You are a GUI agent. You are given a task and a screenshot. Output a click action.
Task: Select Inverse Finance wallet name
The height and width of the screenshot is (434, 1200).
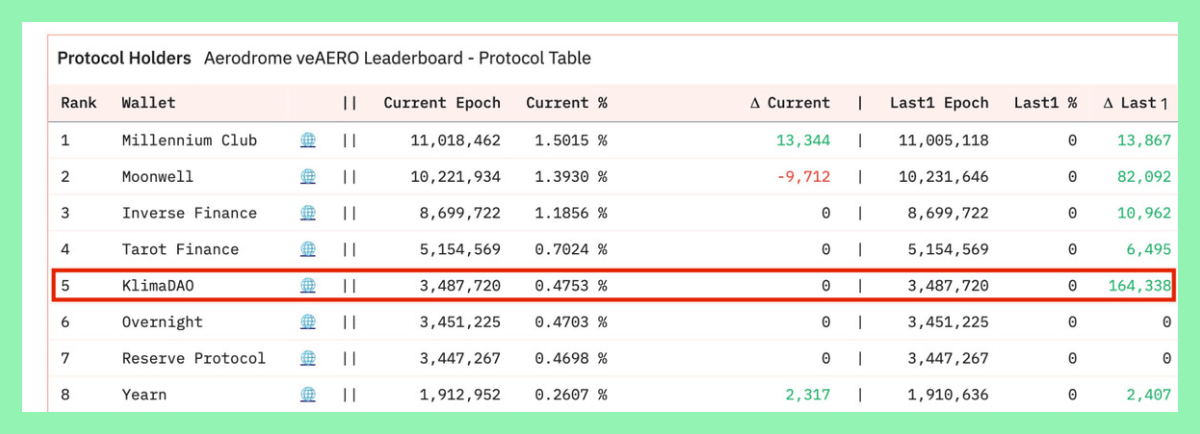pos(189,213)
